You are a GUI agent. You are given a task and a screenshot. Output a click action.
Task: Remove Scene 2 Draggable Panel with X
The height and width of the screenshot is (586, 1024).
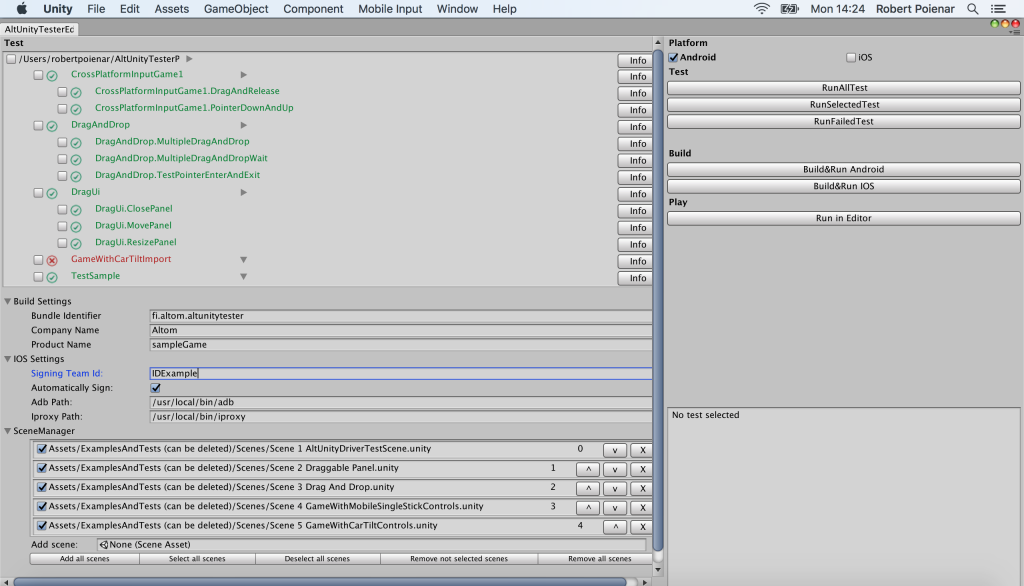click(x=642, y=469)
